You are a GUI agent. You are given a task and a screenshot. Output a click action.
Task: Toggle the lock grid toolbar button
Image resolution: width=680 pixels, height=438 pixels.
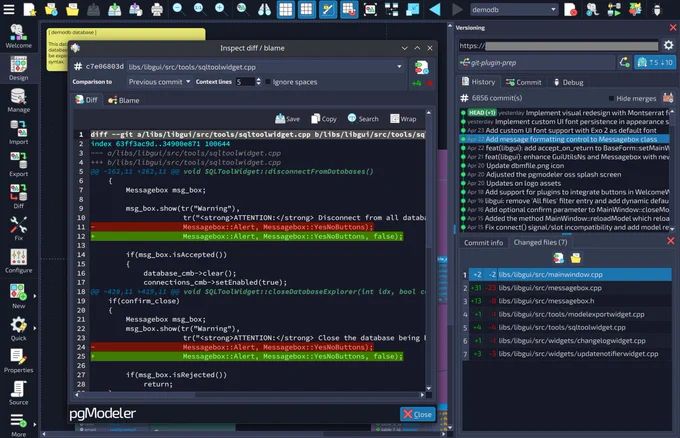(x=349, y=9)
